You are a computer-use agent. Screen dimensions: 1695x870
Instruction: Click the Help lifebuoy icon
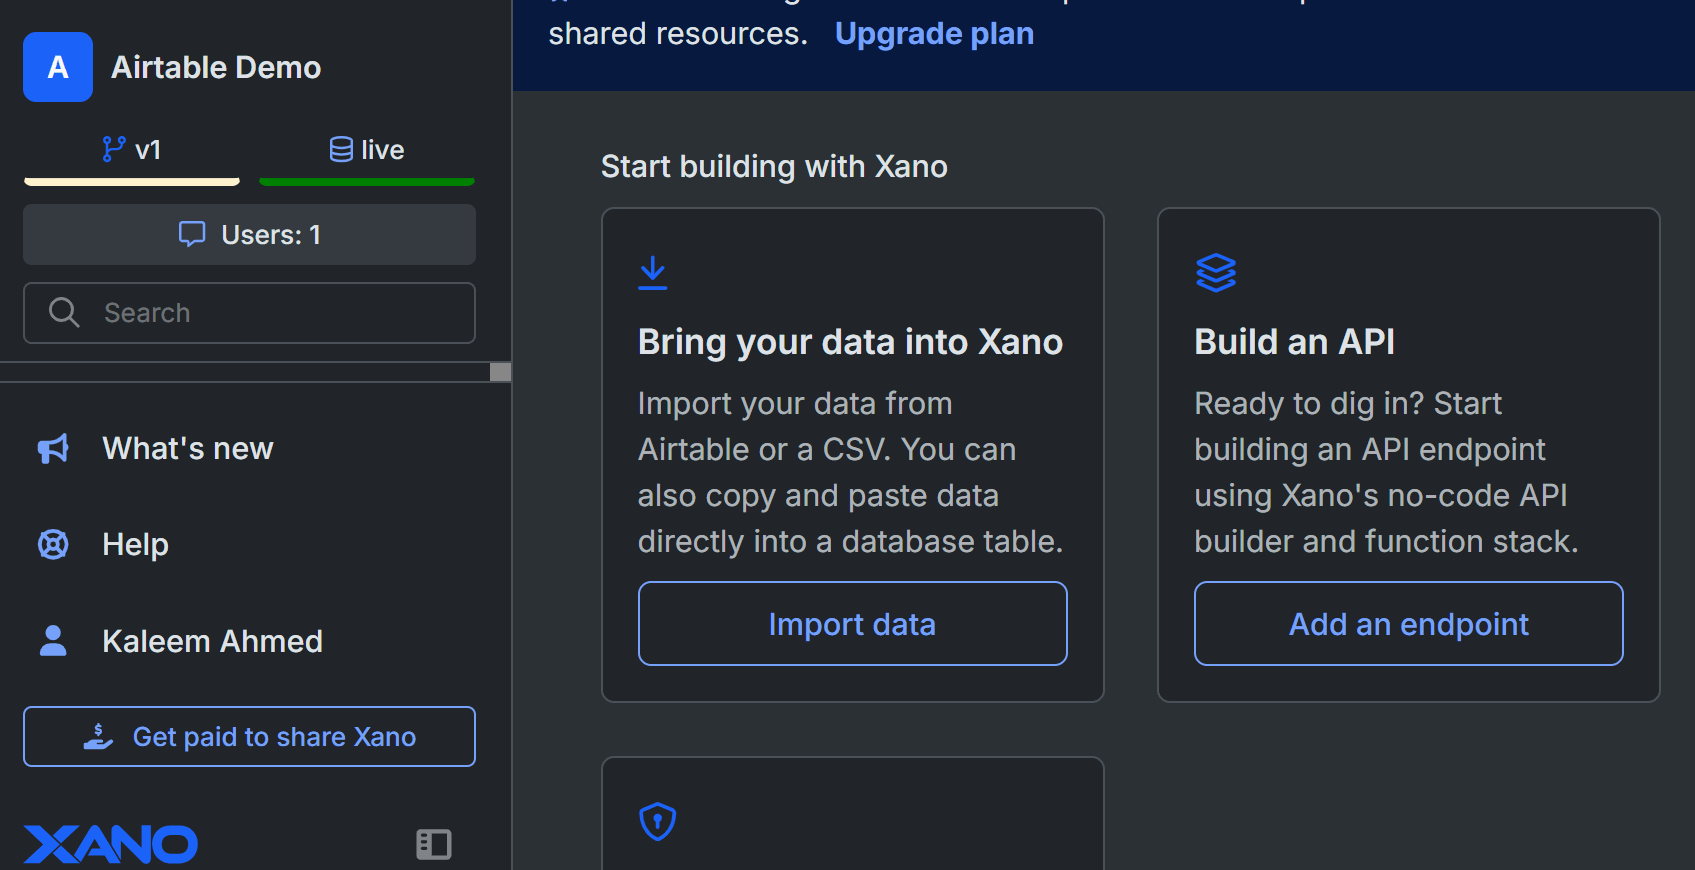pyautogui.click(x=53, y=544)
